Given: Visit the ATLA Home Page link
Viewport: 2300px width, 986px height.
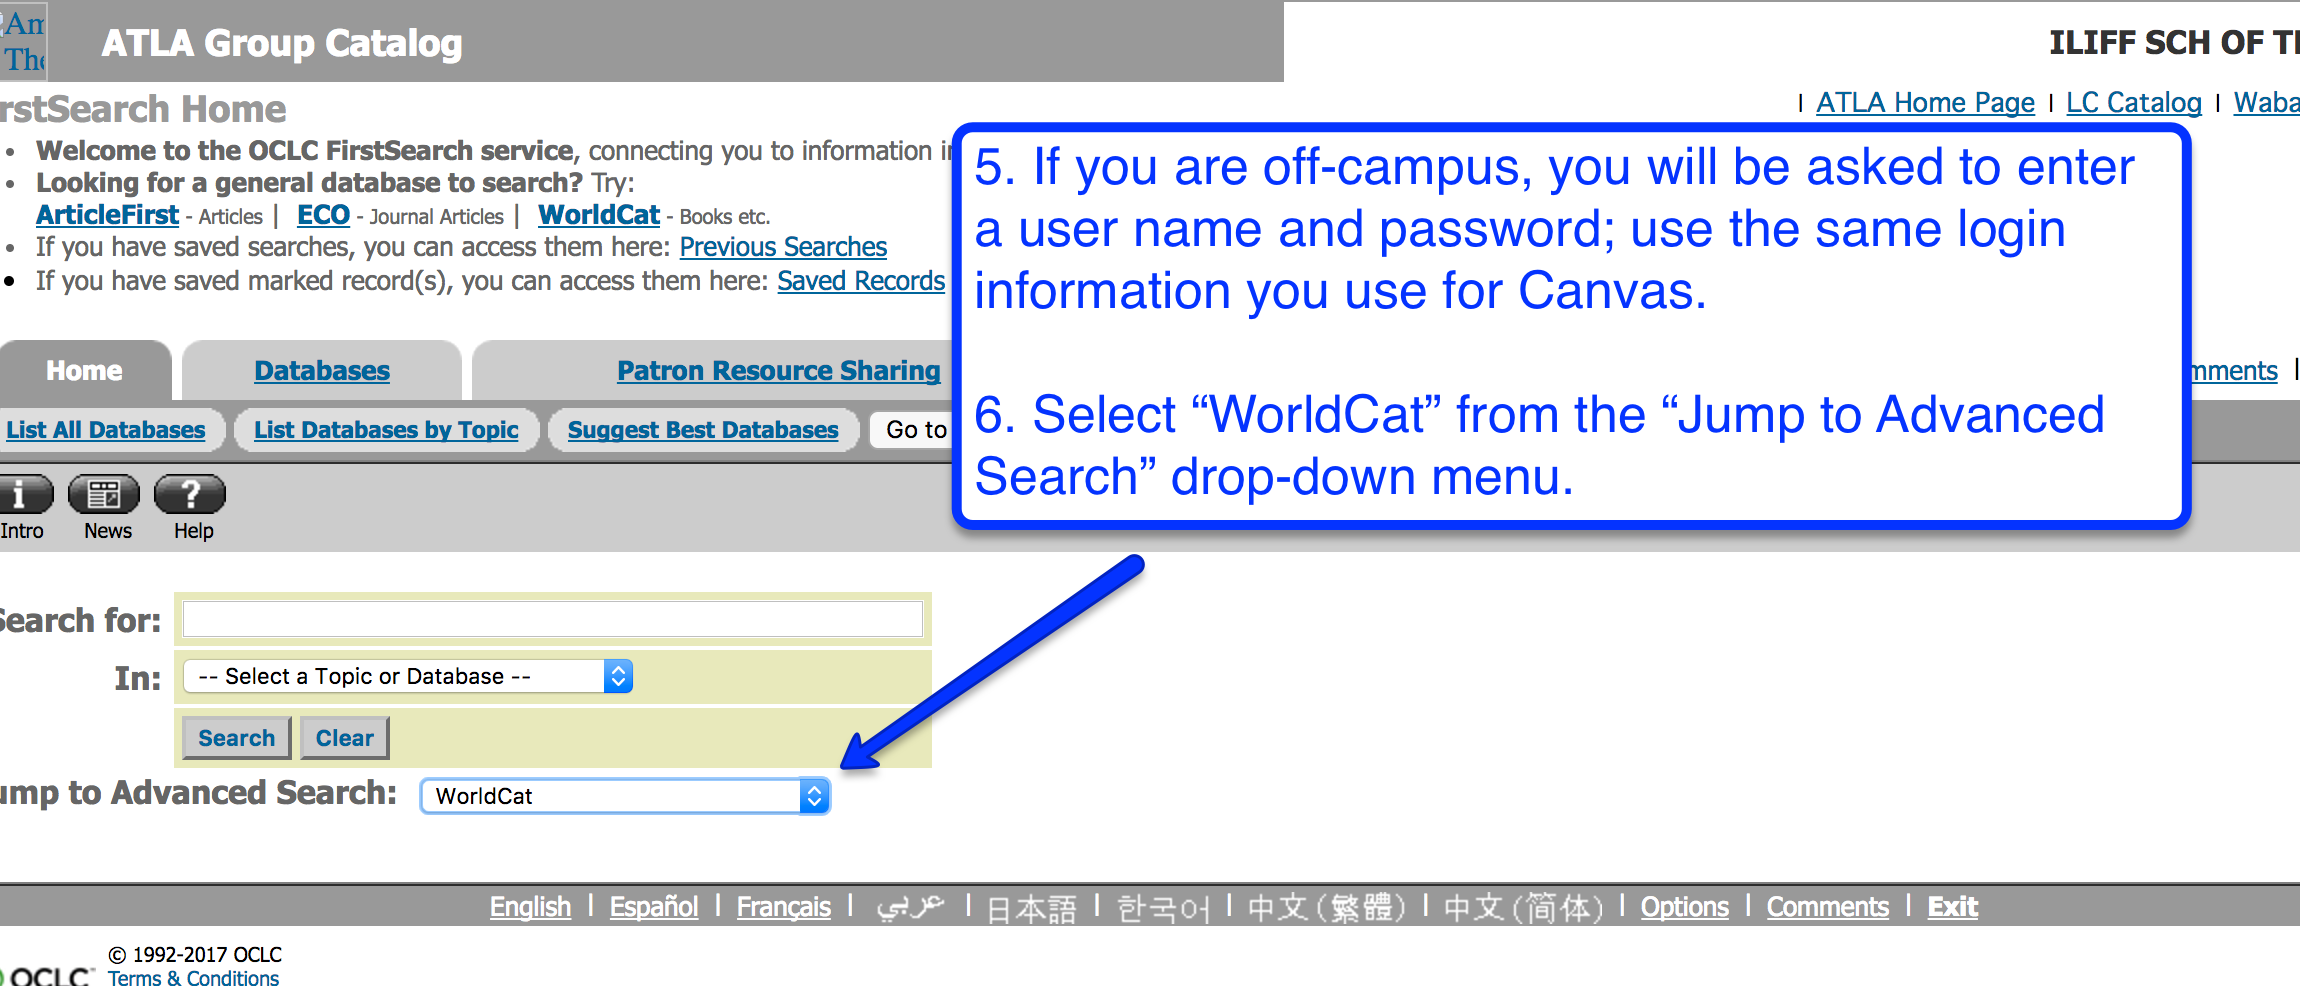Looking at the screenshot, I should [x=1925, y=103].
